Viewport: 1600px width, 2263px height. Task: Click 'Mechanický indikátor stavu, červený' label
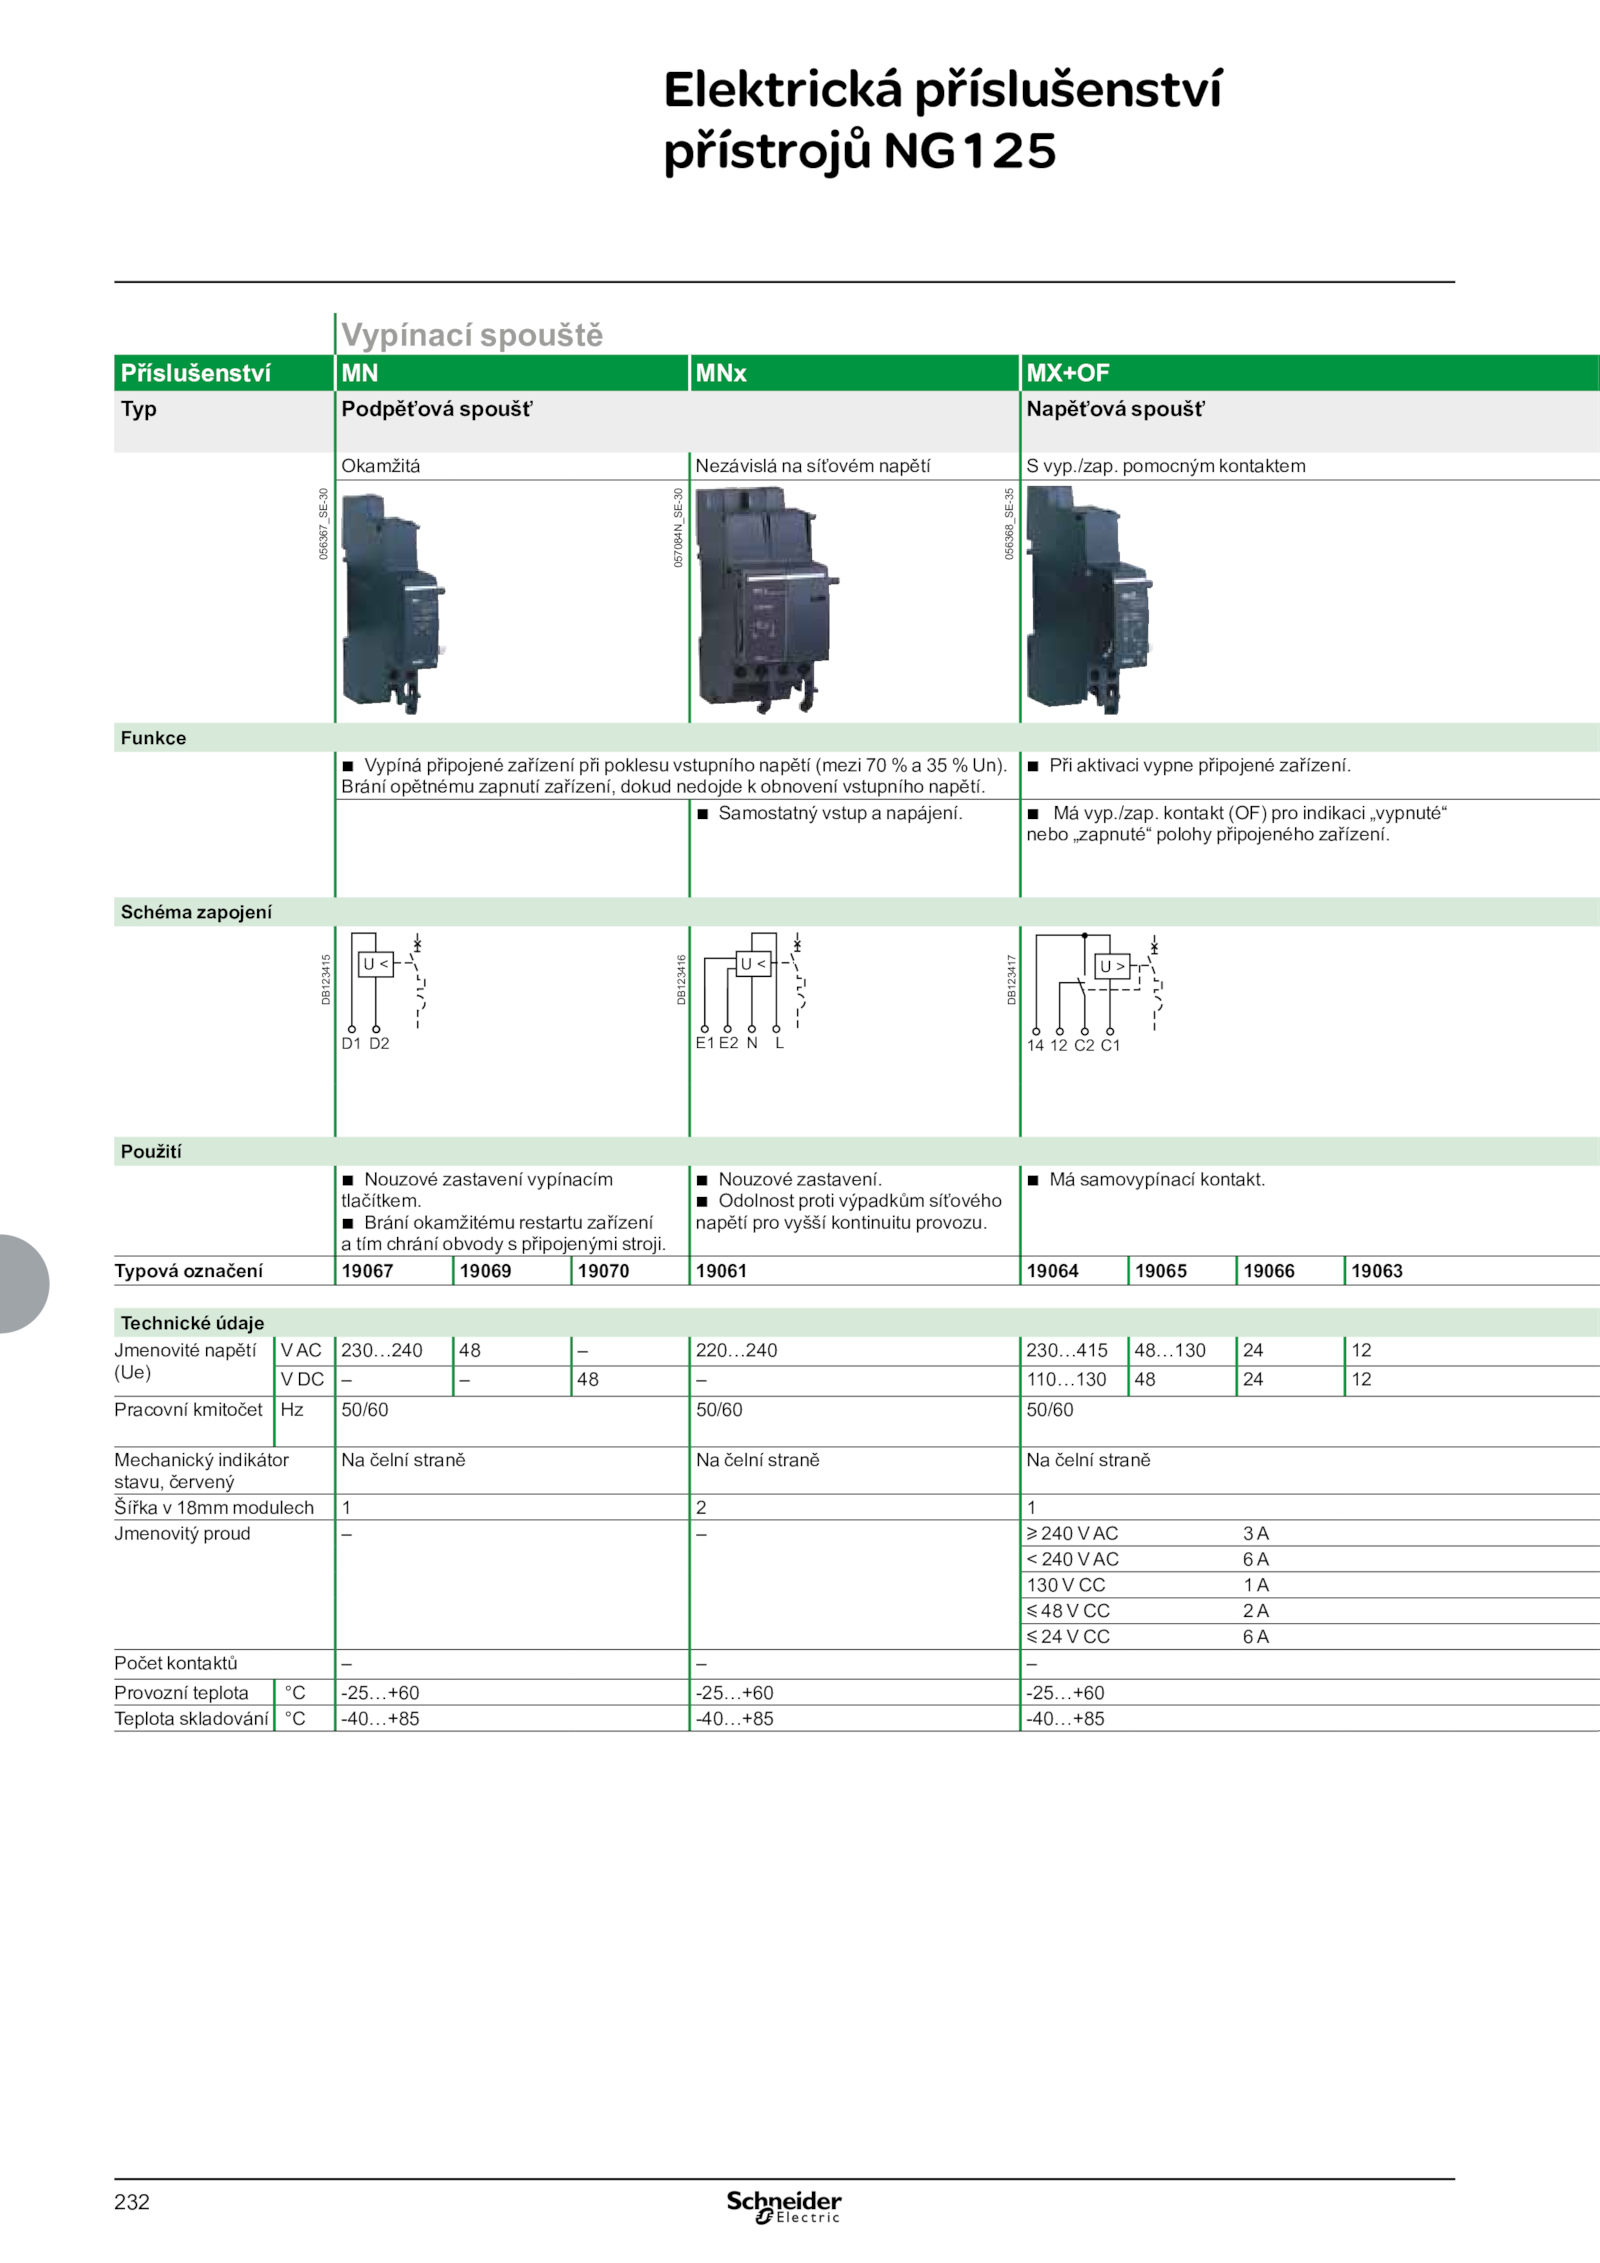201,1471
